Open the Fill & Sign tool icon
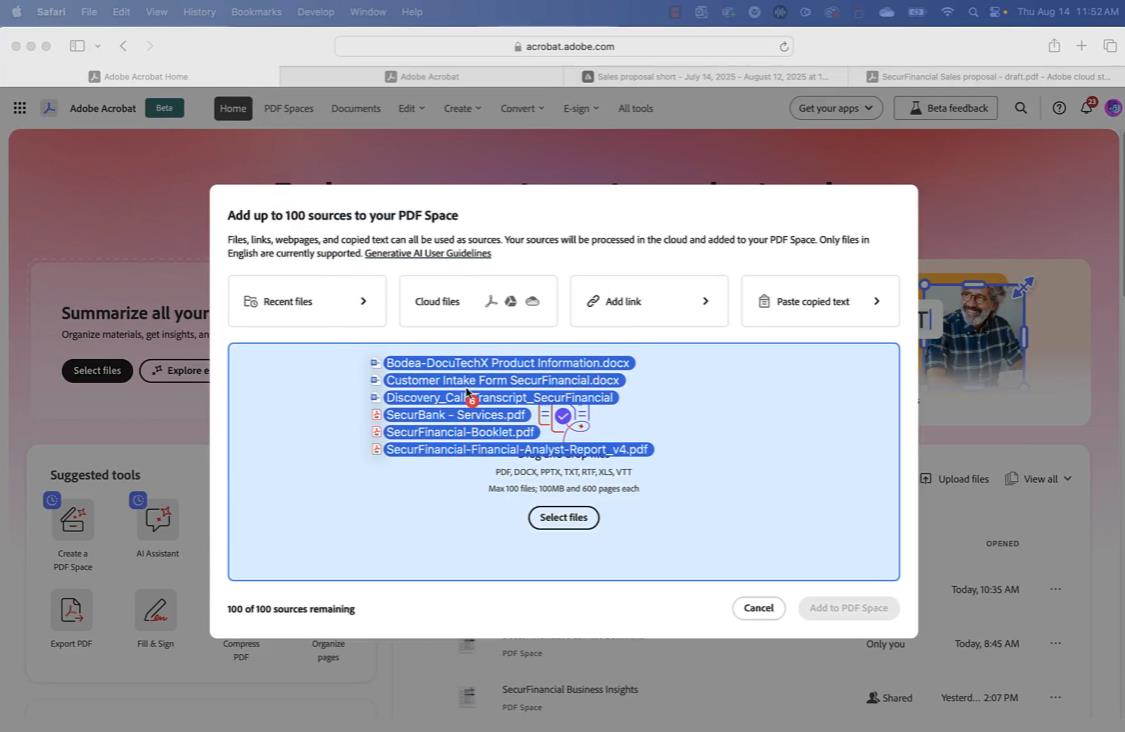1125x732 pixels. click(156, 610)
